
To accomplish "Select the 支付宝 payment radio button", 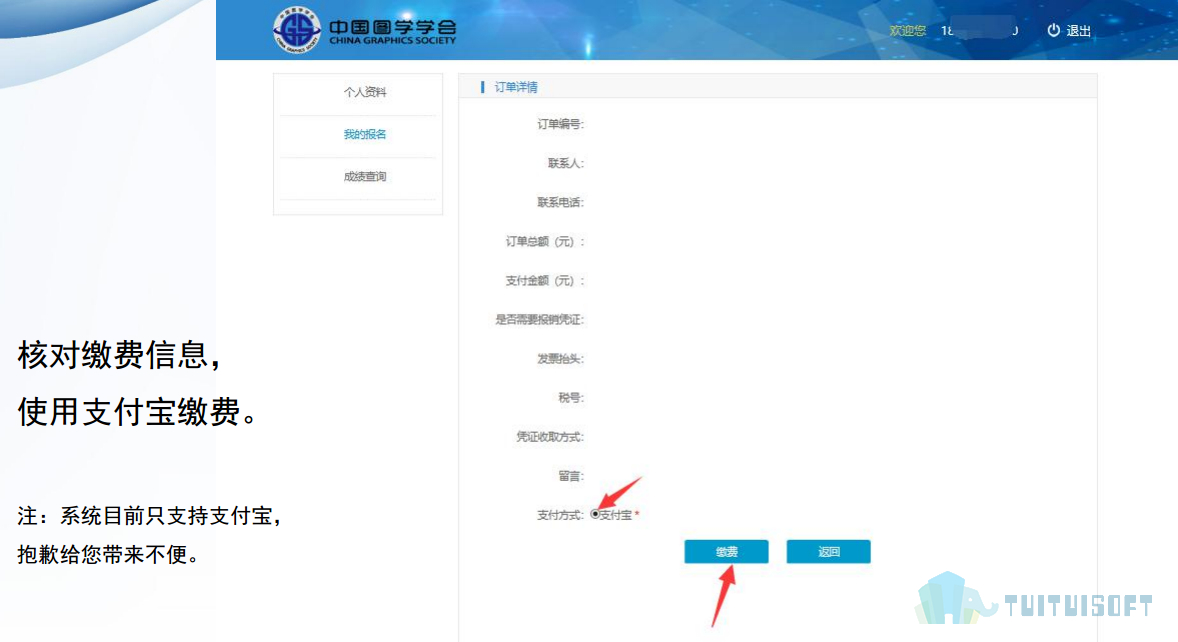I will click(x=595, y=514).
